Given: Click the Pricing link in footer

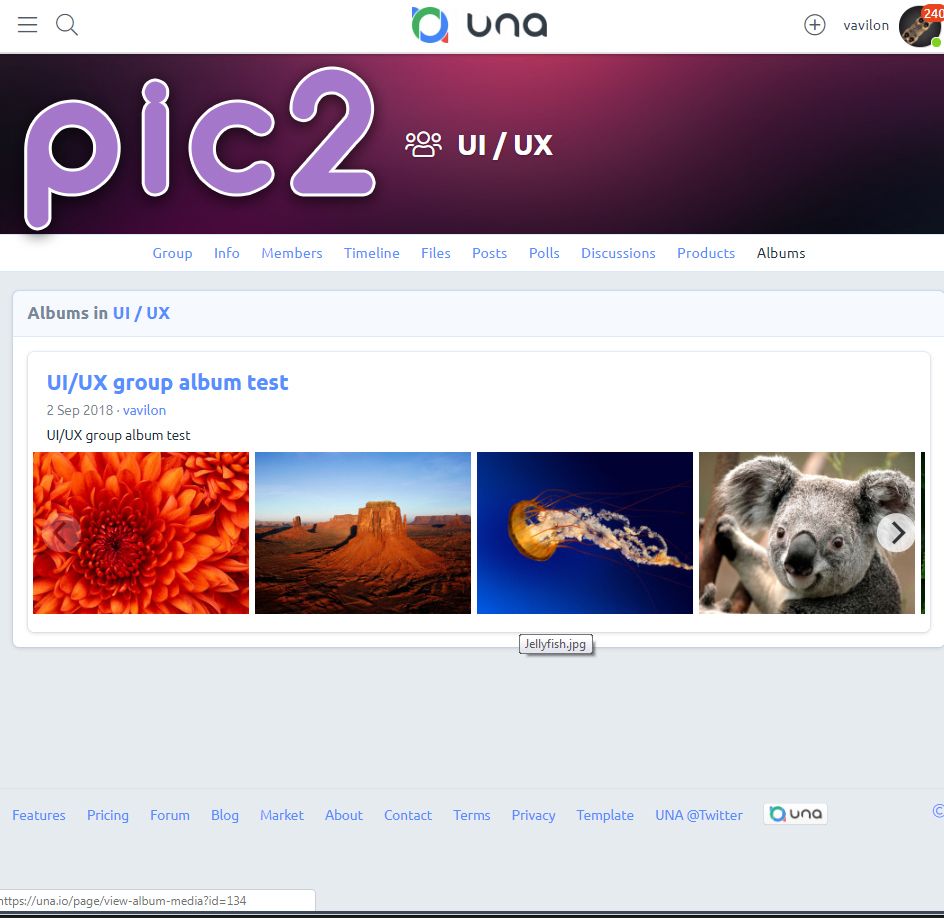Looking at the screenshot, I should click(108, 815).
